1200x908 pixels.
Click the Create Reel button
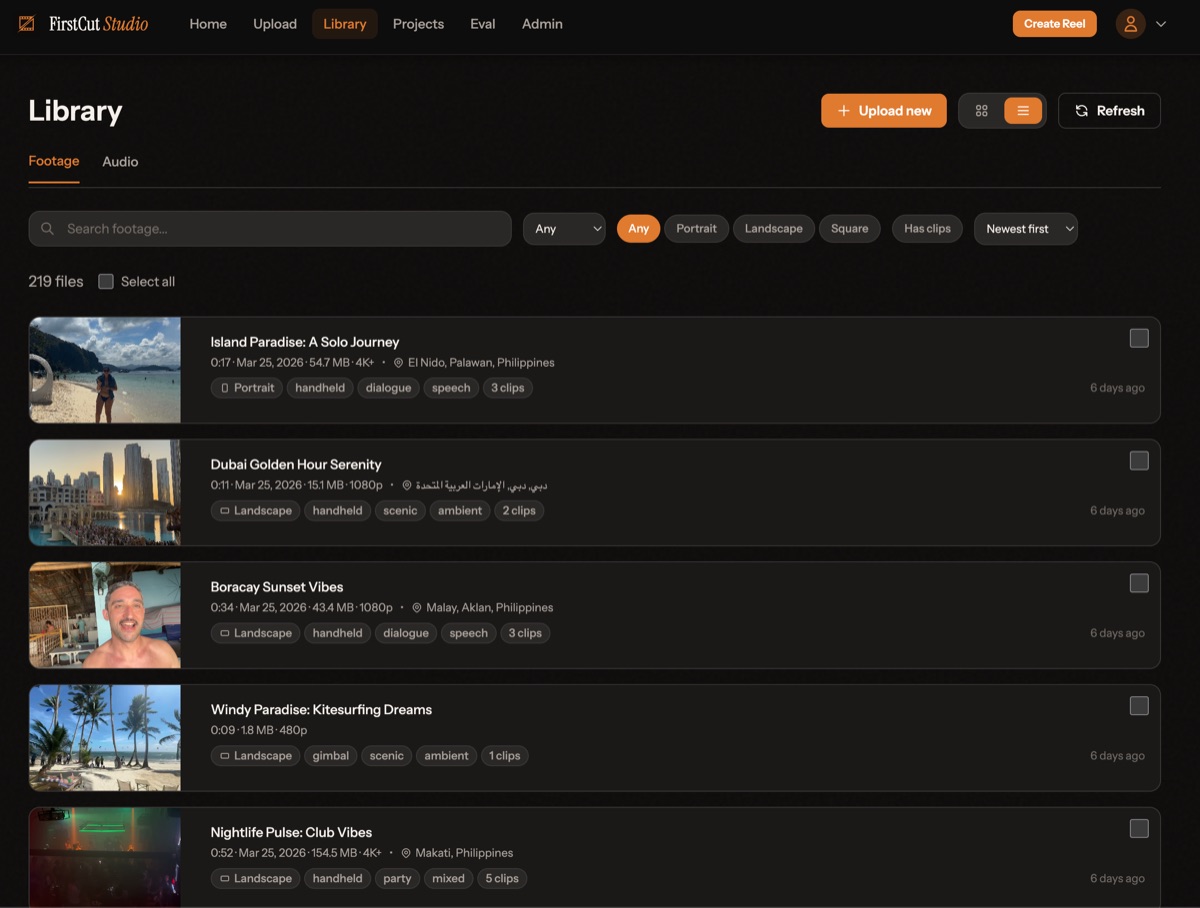pos(1054,23)
